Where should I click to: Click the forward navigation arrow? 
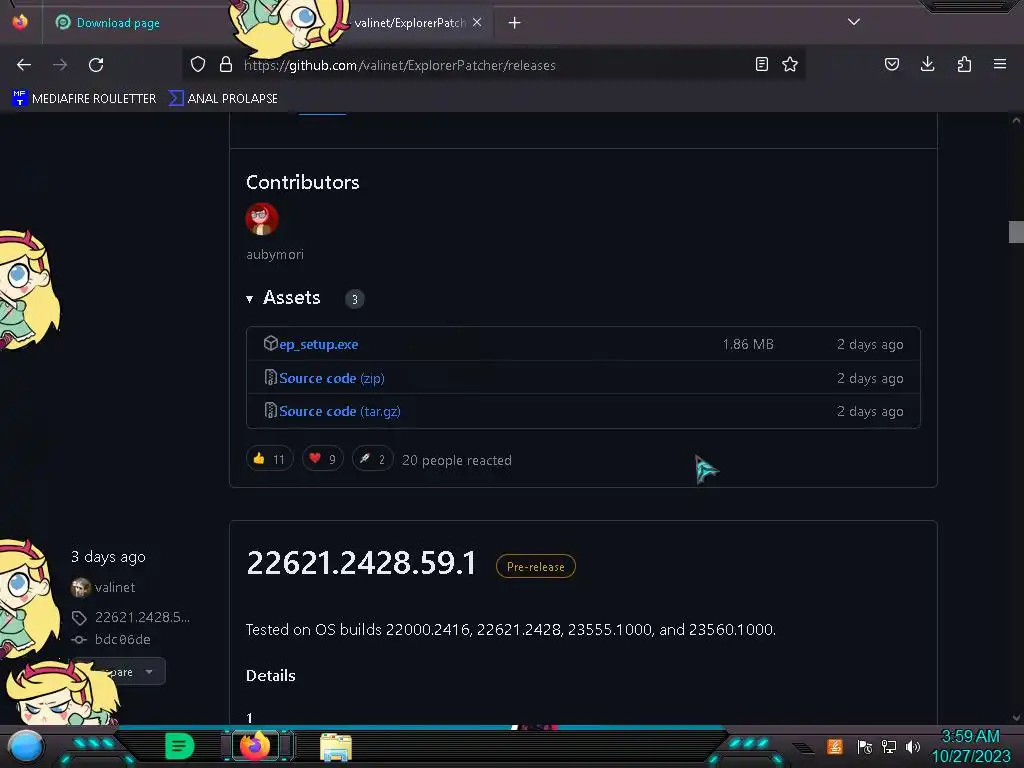point(60,65)
